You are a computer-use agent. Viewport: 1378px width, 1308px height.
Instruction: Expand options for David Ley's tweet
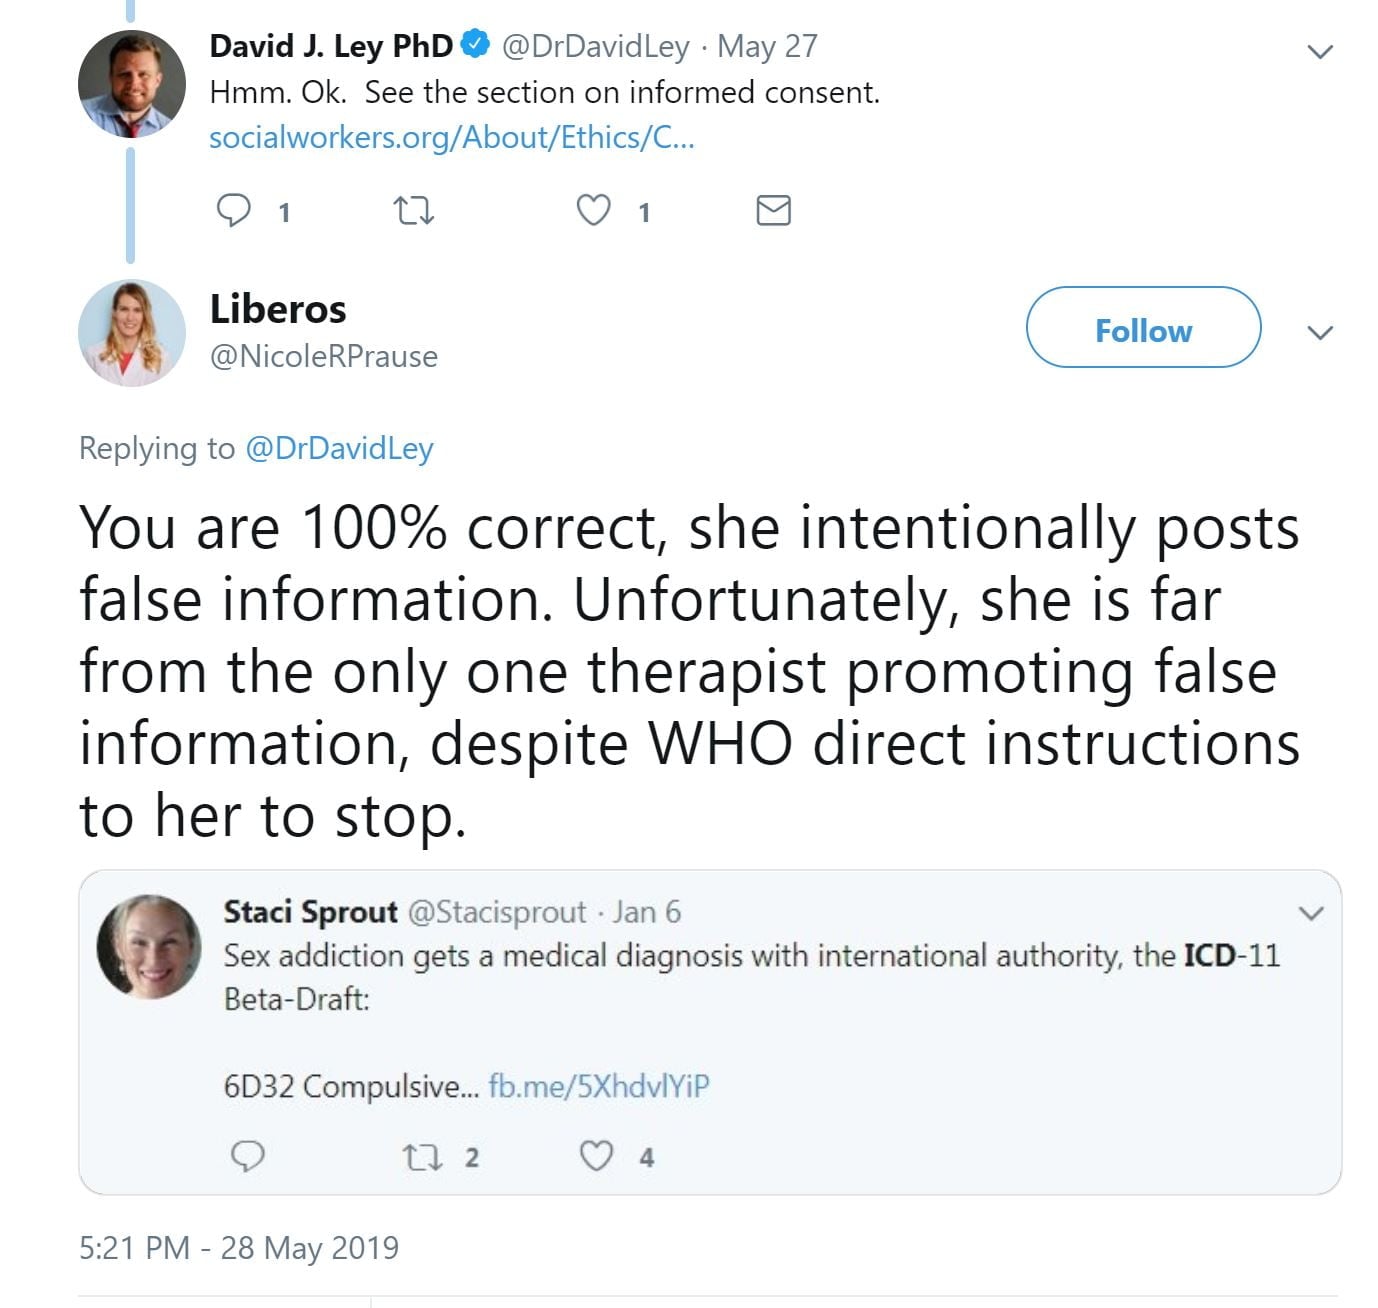(1320, 51)
